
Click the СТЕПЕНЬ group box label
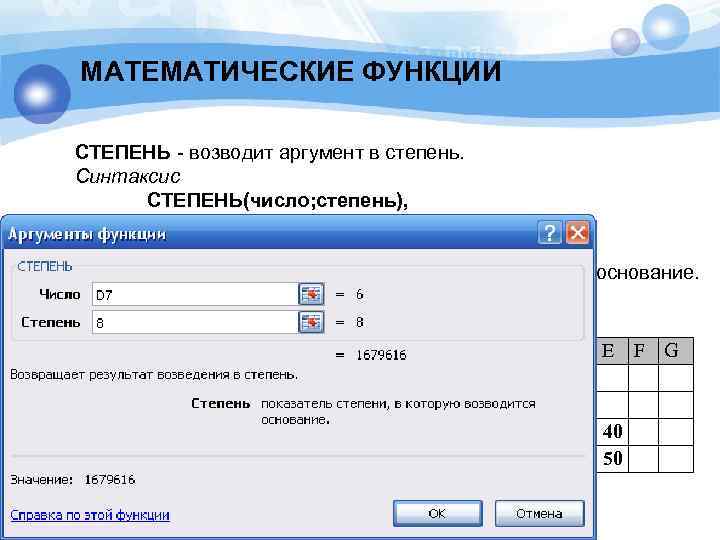pyautogui.click(x=45, y=266)
